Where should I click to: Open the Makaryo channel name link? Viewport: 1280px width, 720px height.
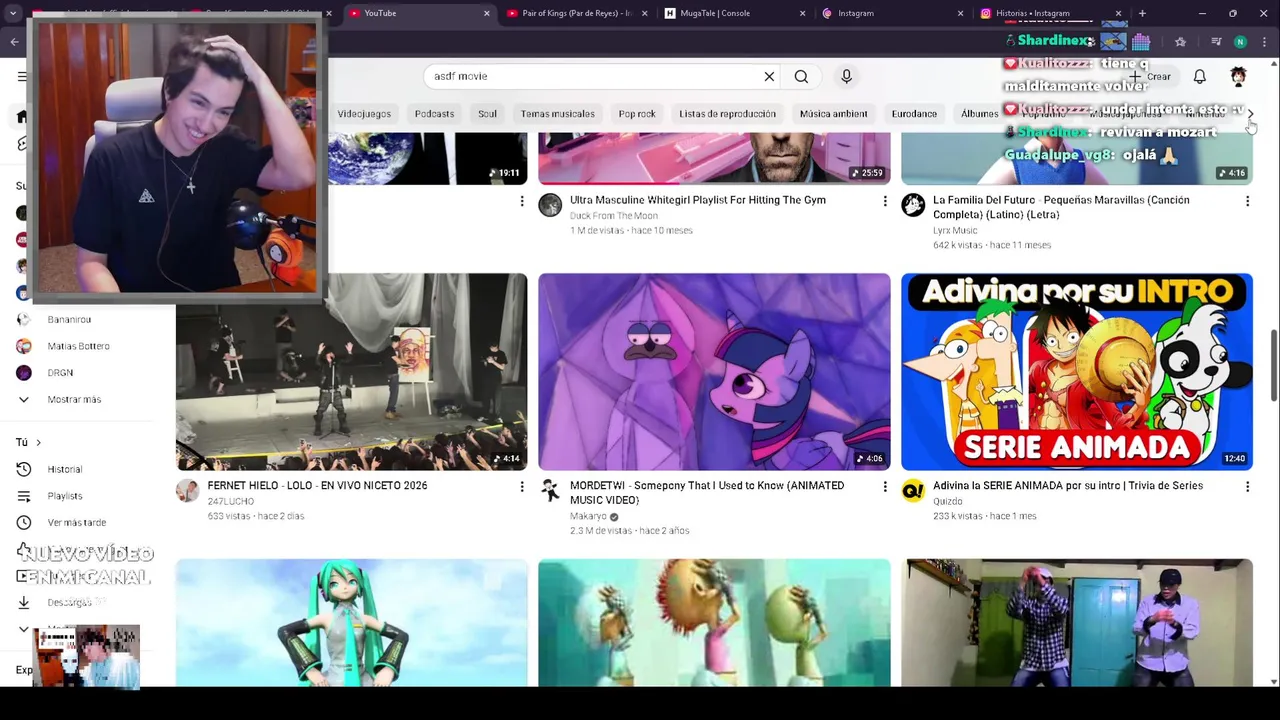tap(588, 516)
